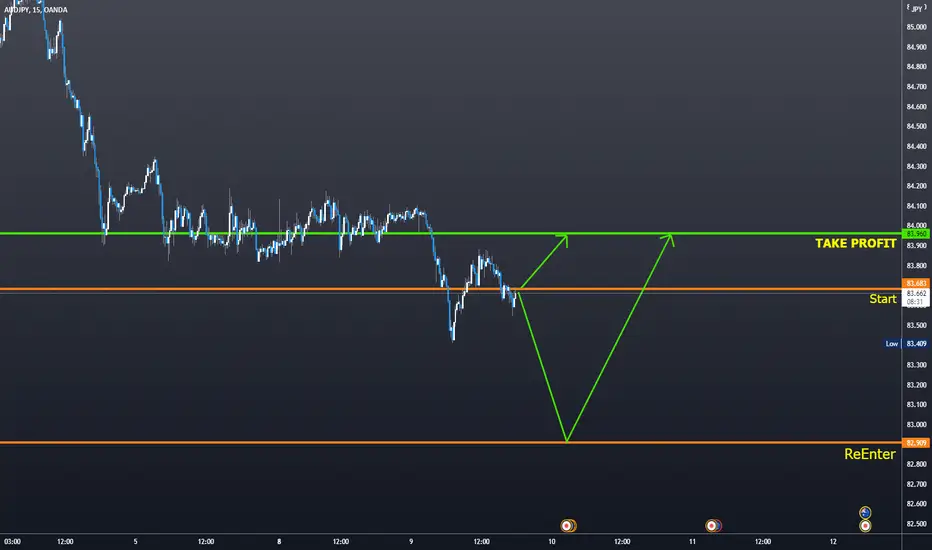Screen dimensions: 932x550
Task: Click the day 12 time axis label
Action: coord(833,542)
